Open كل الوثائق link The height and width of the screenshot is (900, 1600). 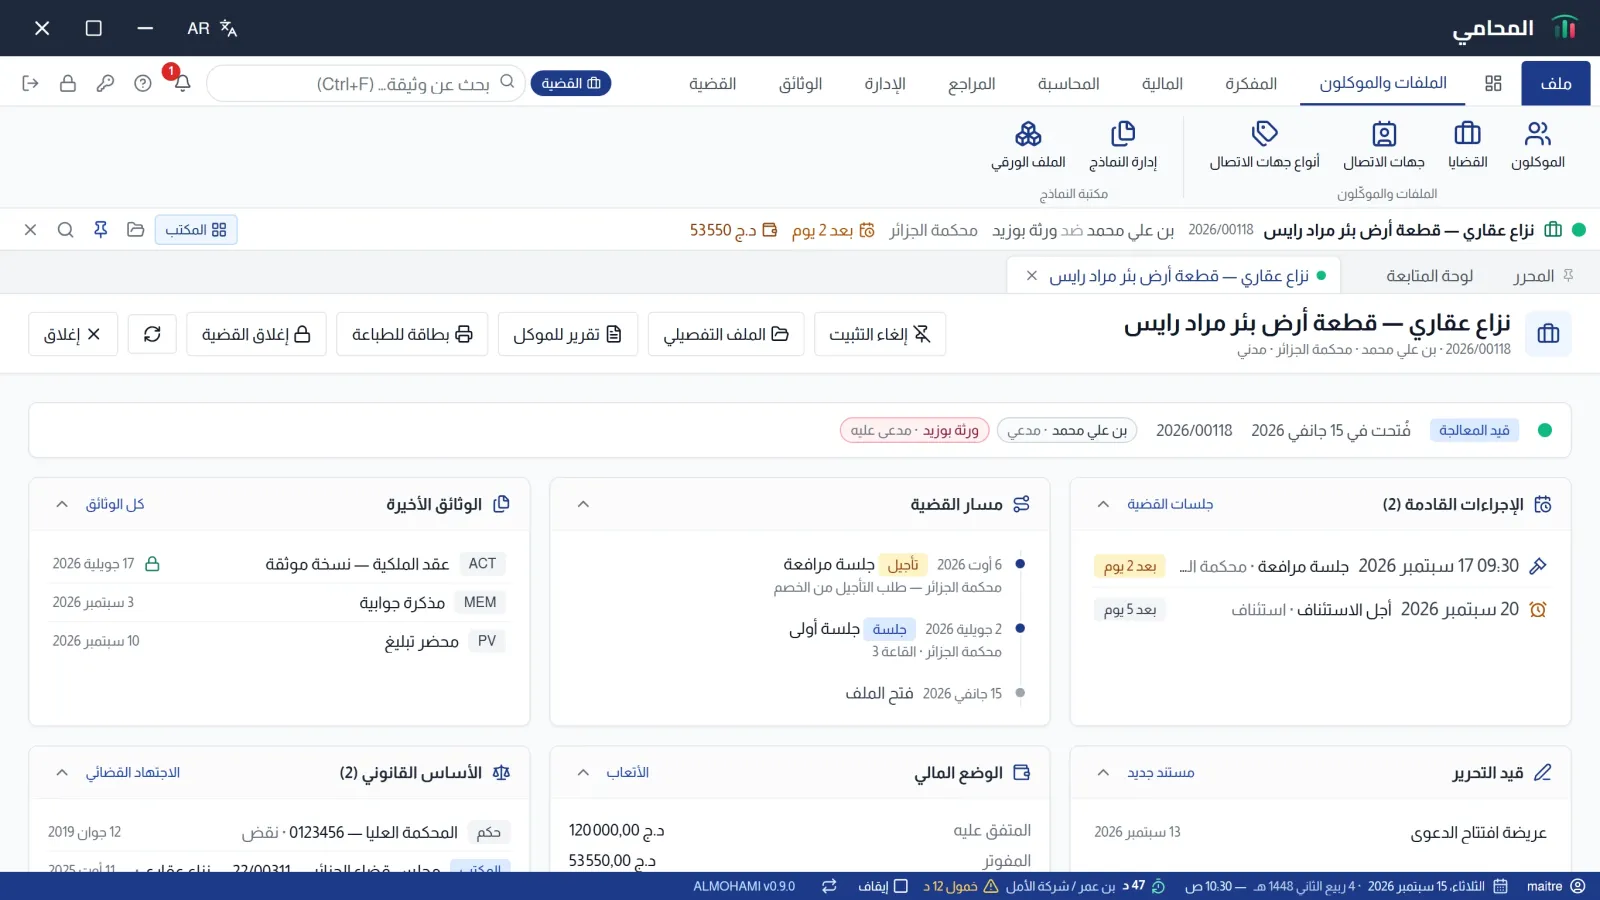[115, 504]
